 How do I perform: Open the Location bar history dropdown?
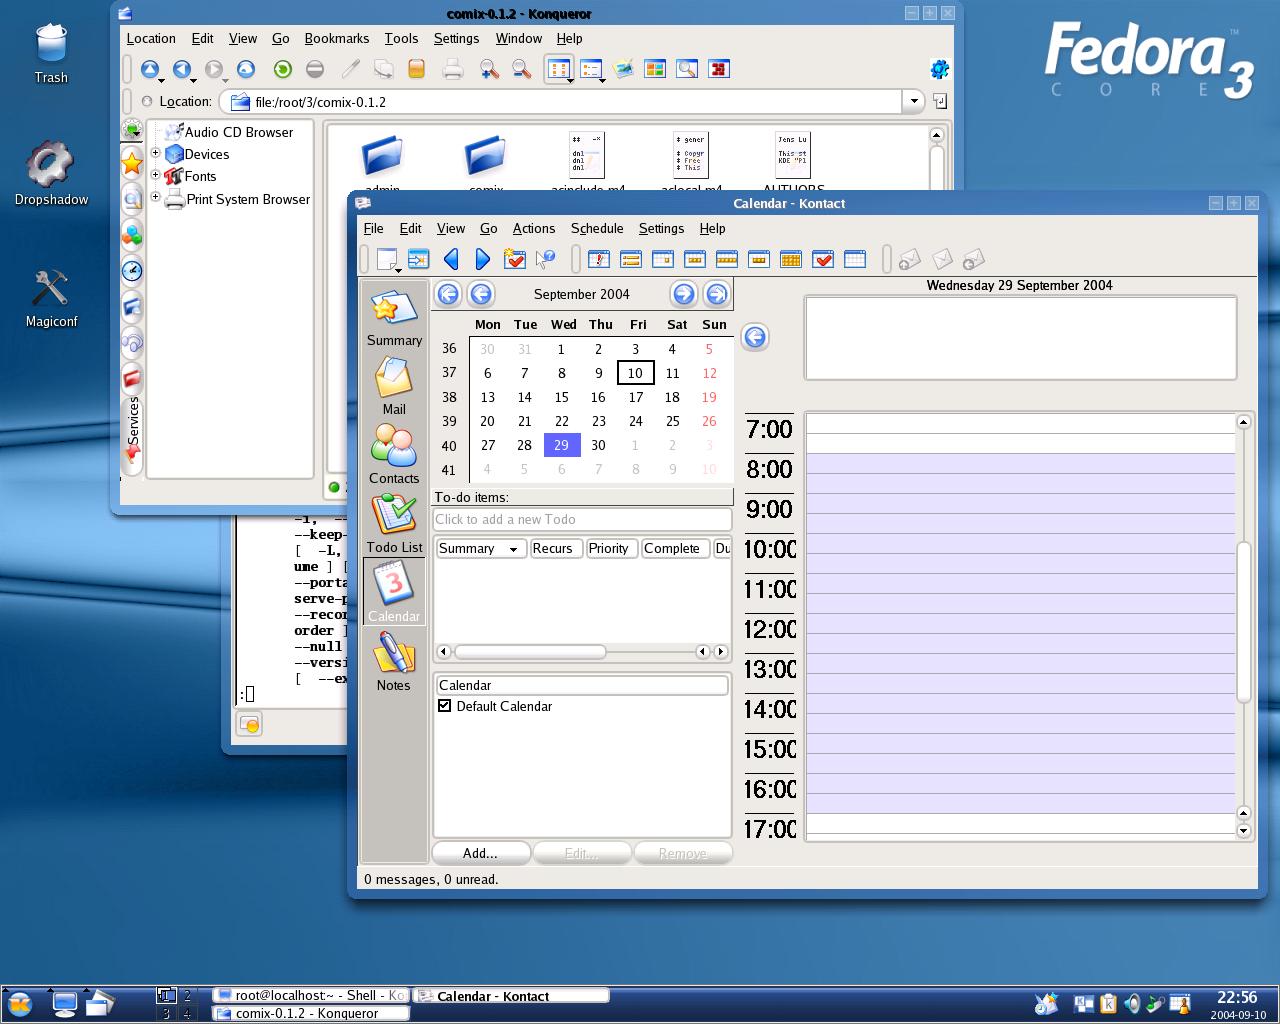pos(913,101)
